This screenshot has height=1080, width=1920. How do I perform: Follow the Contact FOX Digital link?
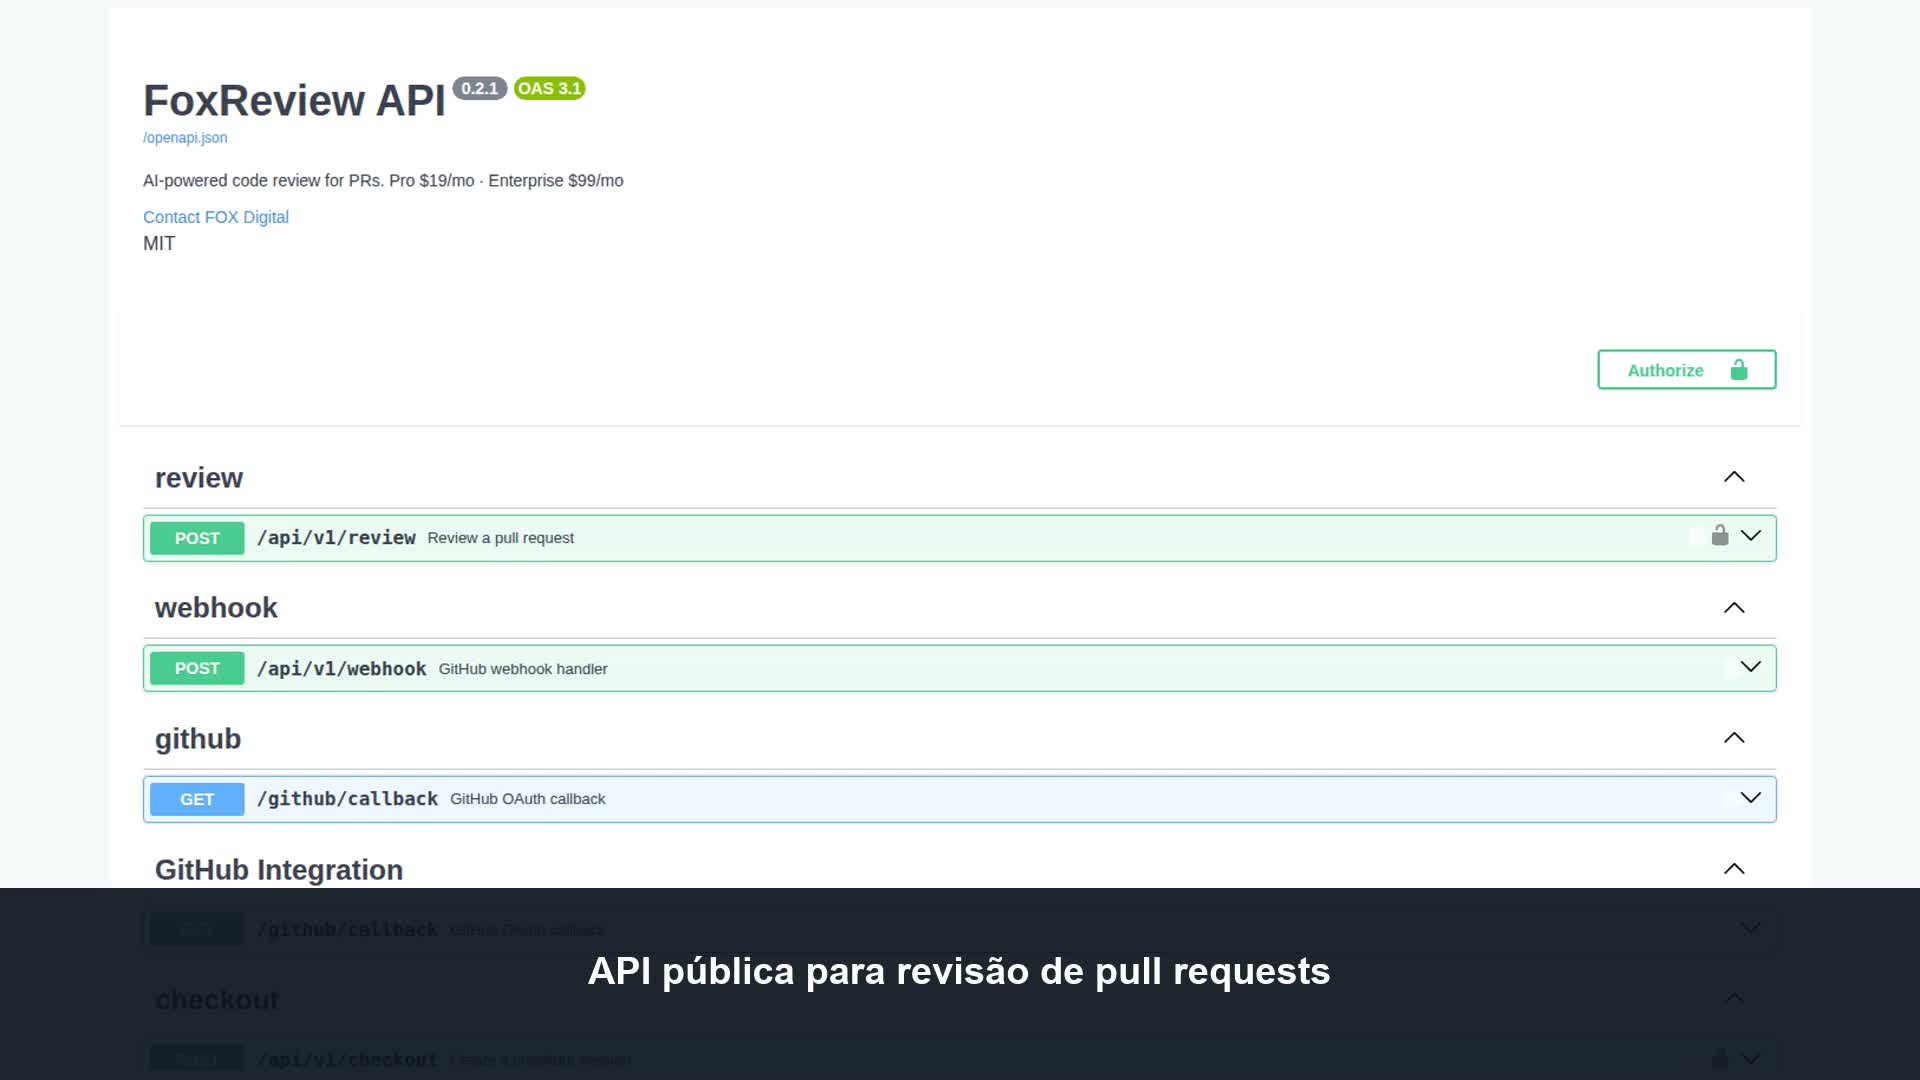point(216,217)
